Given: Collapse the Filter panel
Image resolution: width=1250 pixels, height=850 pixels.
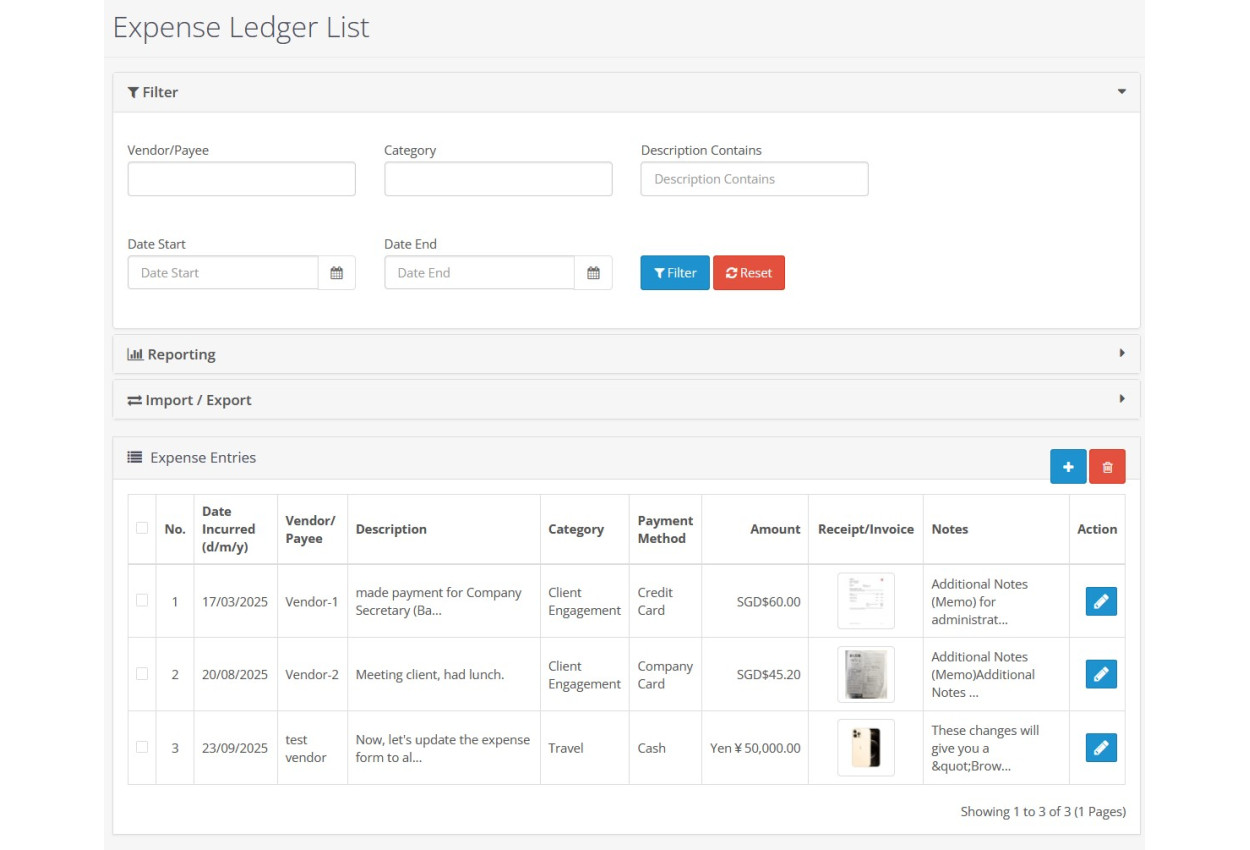Looking at the screenshot, I should (1121, 92).
